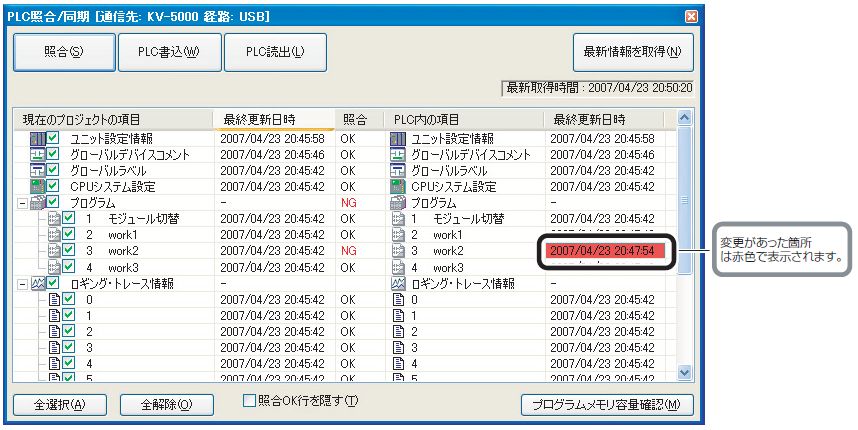Click the プログラム folder icon in the PLC column
This screenshot has height=430, width=858.
pos(396,203)
